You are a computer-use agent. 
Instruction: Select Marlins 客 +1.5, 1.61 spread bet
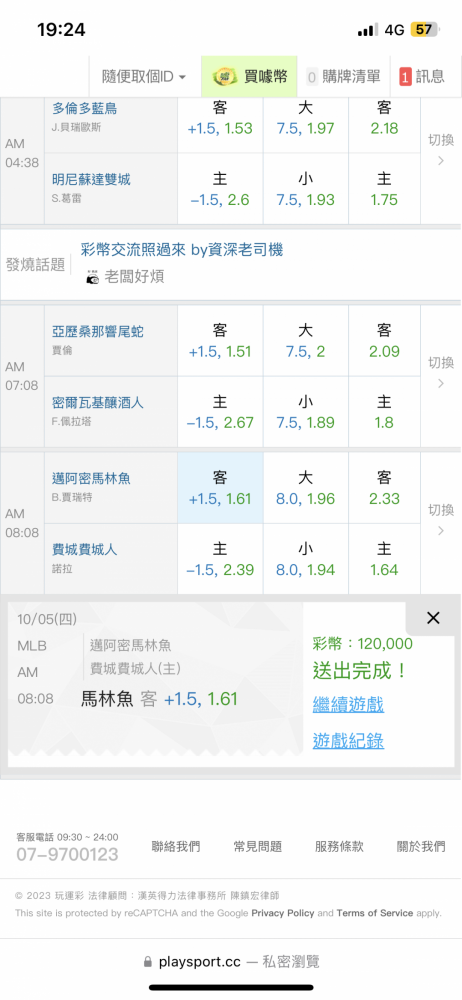pyautogui.click(x=220, y=488)
